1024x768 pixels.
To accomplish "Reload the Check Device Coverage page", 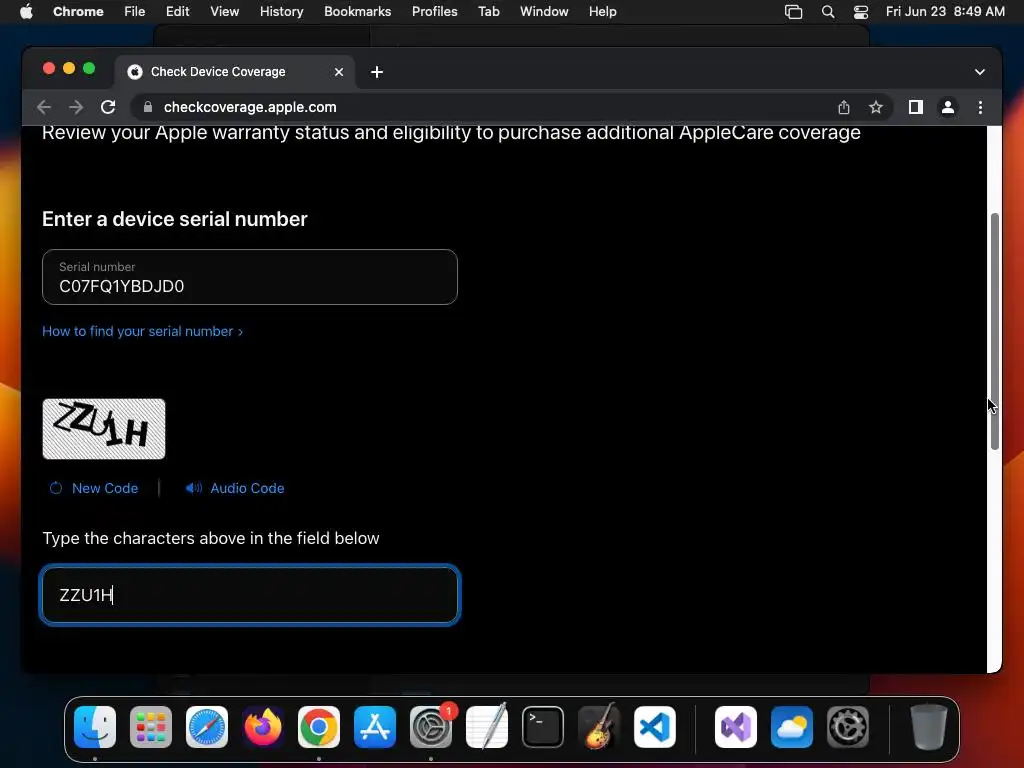I will [x=108, y=107].
